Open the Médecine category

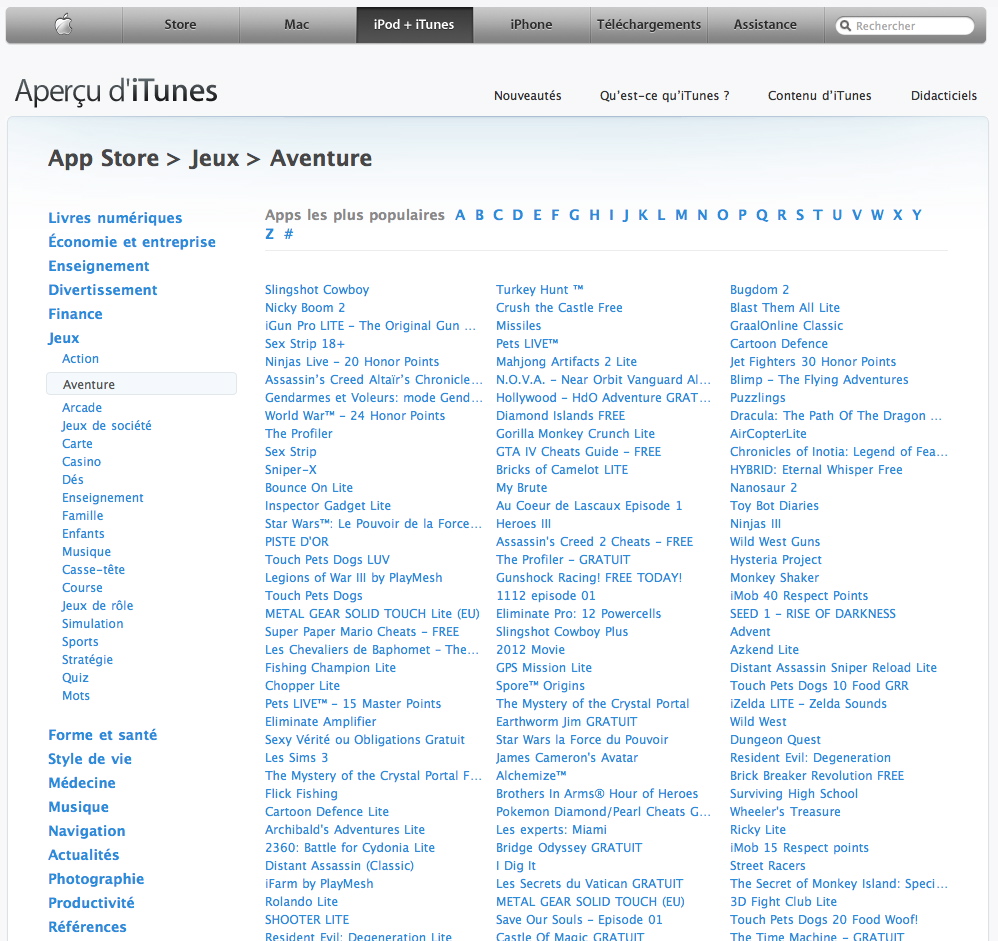[82, 783]
